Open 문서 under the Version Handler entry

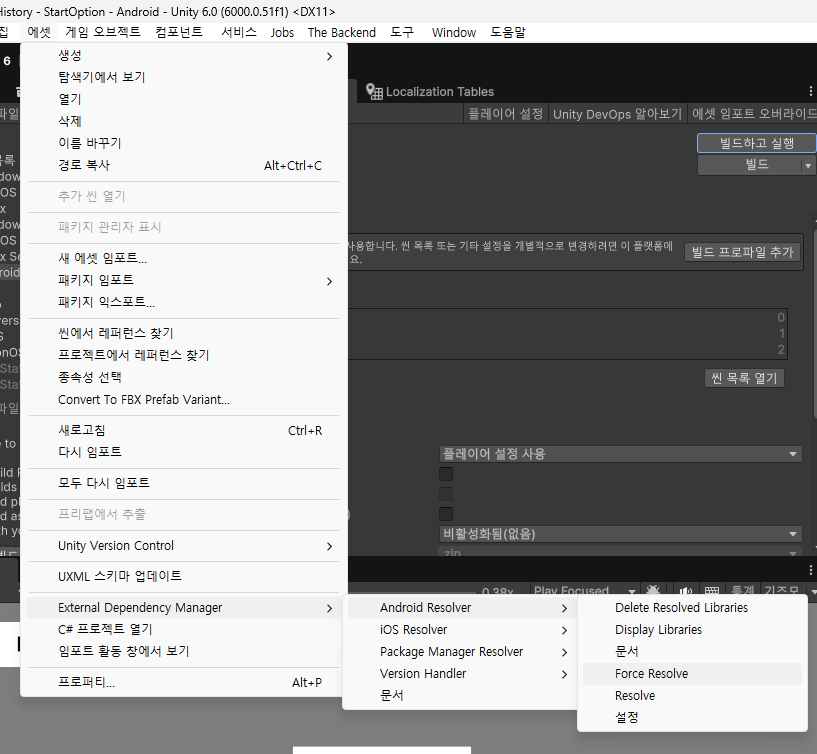pos(462,696)
